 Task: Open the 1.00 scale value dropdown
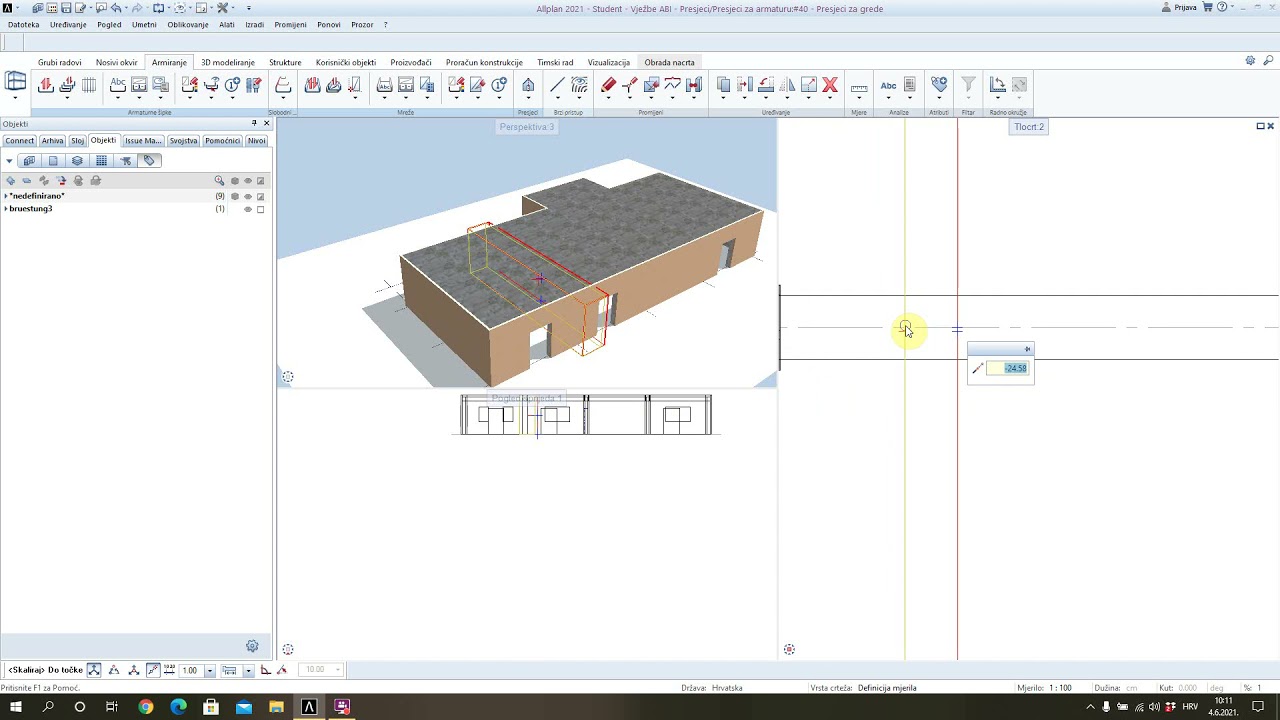[210, 670]
